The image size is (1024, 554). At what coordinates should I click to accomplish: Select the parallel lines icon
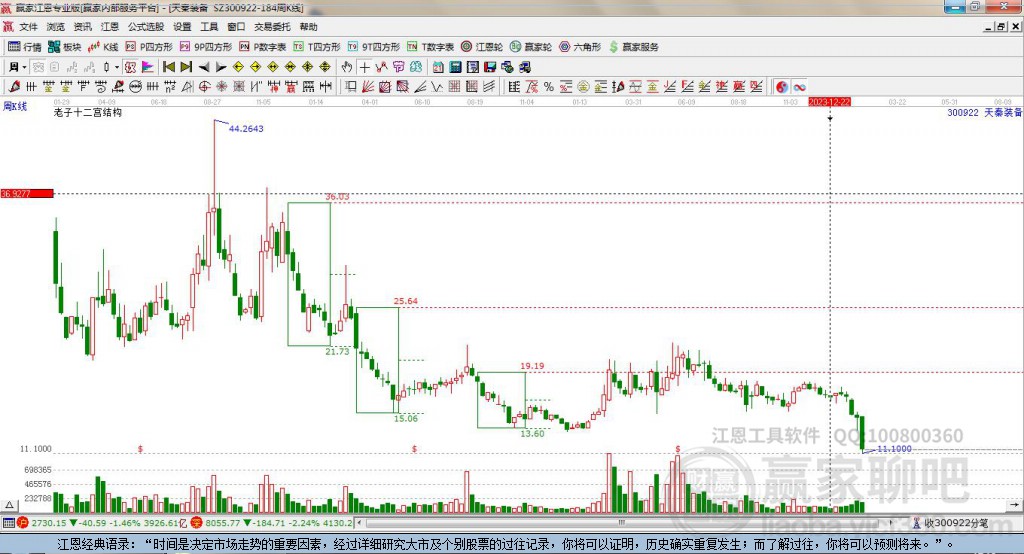coord(489,87)
